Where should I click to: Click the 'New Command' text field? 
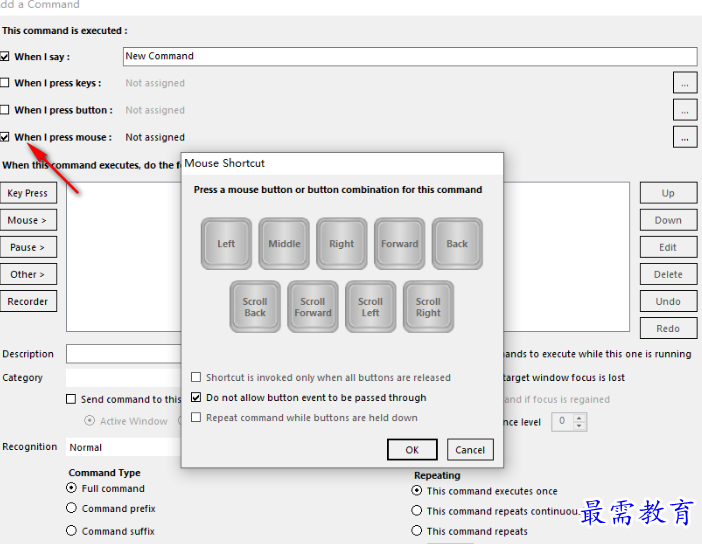click(x=410, y=56)
